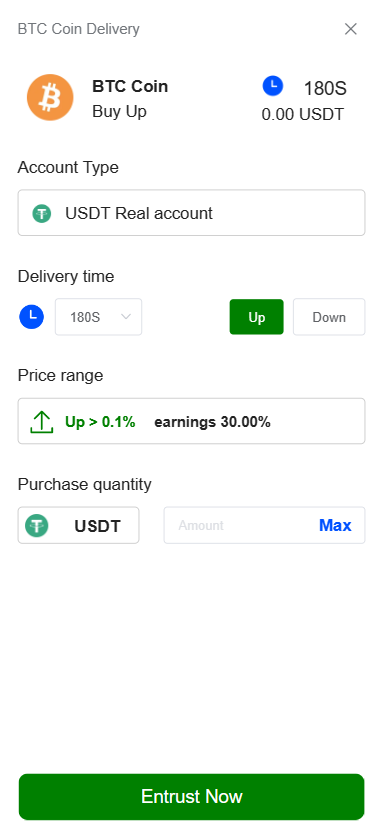Click the blue clock icon beside 180S header
383x829 pixels.
coord(273,86)
